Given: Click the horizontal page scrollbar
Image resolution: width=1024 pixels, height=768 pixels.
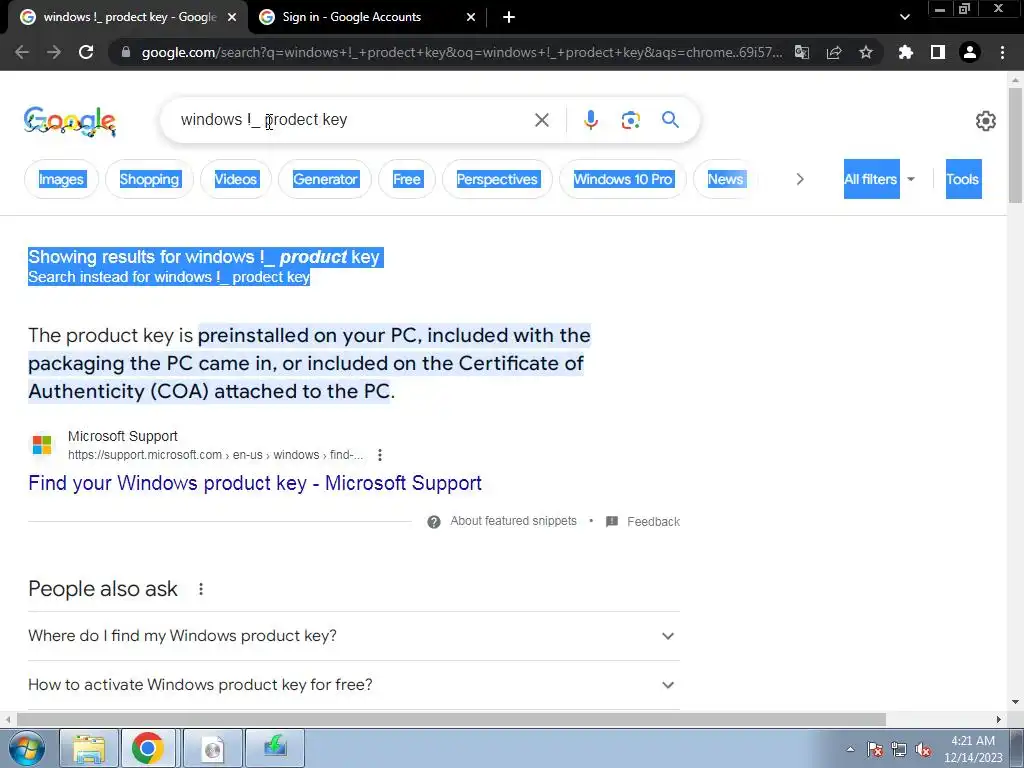Looking at the screenshot, I should click(451, 719).
